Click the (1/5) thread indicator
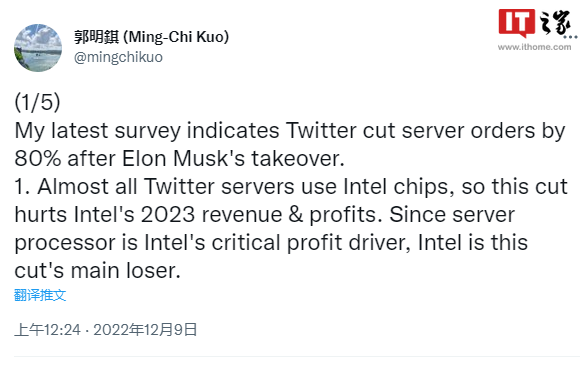The image size is (580, 370). click(37, 102)
